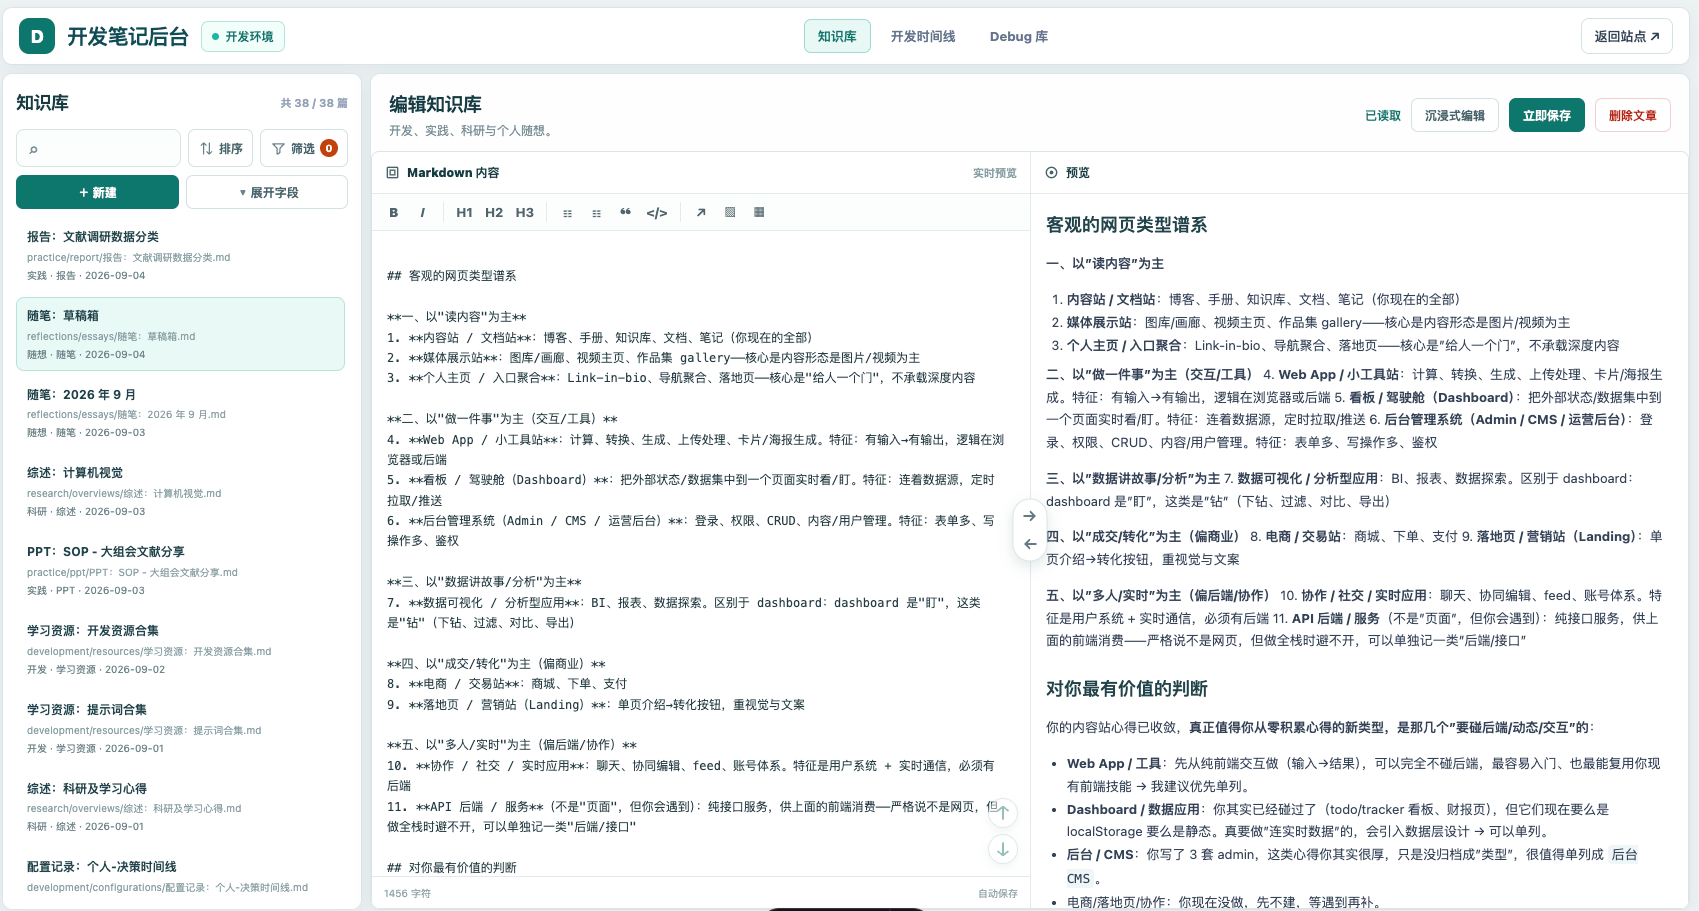Click the 开发环境 status badge
Image resolution: width=1699 pixels, height=911 pixels.
click(x=243, y=37)
